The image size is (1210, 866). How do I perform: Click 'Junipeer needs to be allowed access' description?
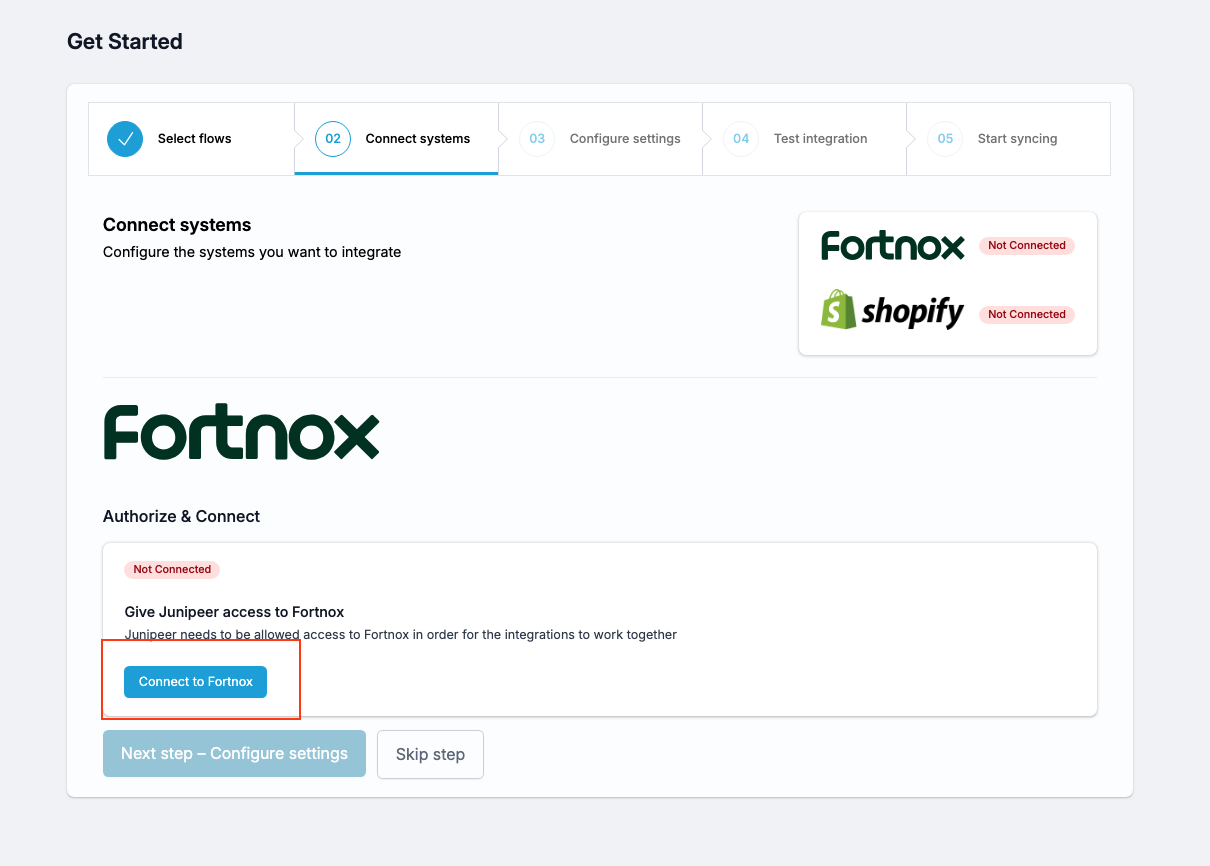click(401, 634)
